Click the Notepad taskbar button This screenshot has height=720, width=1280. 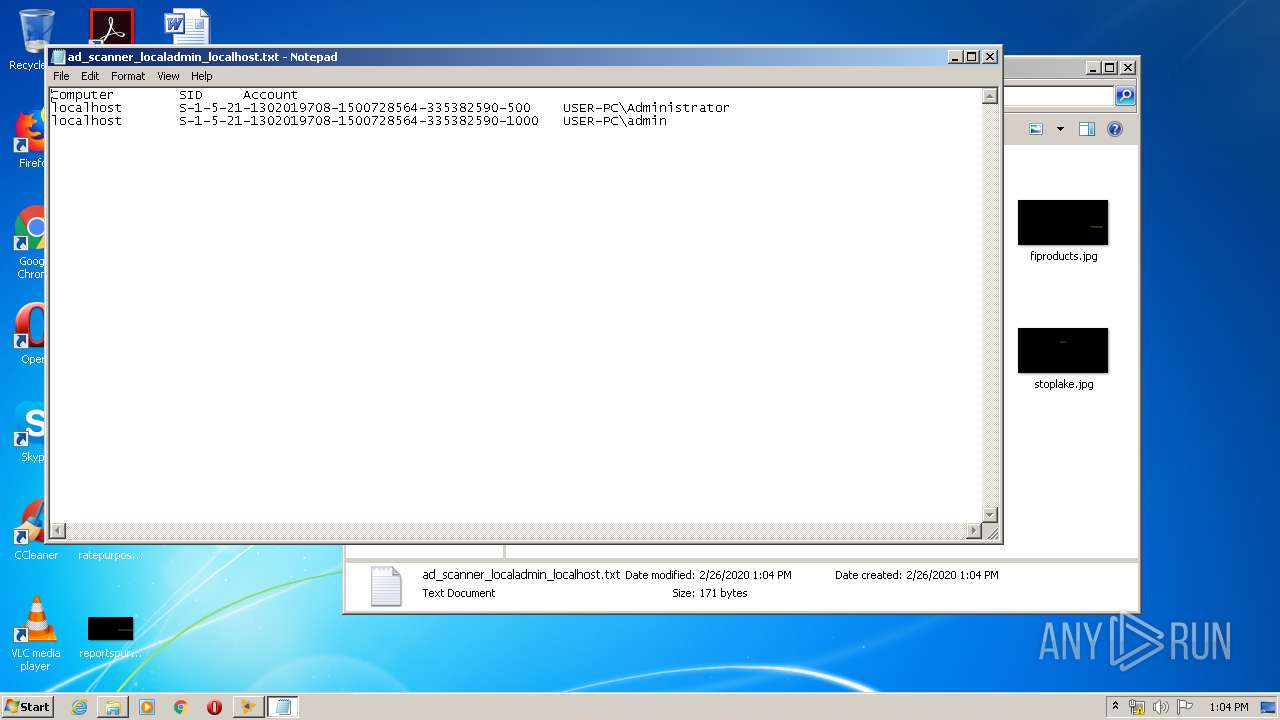282,707
